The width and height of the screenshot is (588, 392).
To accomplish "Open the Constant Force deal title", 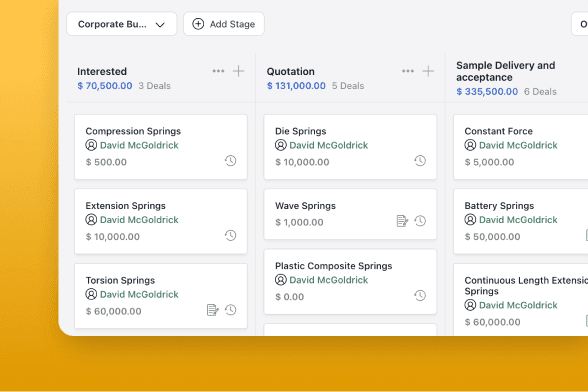I will pyautogui.click(x=498, y=131).
